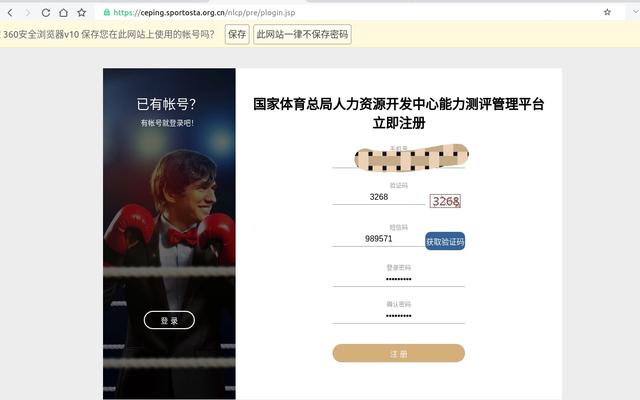
Task: Focus the captcha field containing 3268
Action: [379, 197]
